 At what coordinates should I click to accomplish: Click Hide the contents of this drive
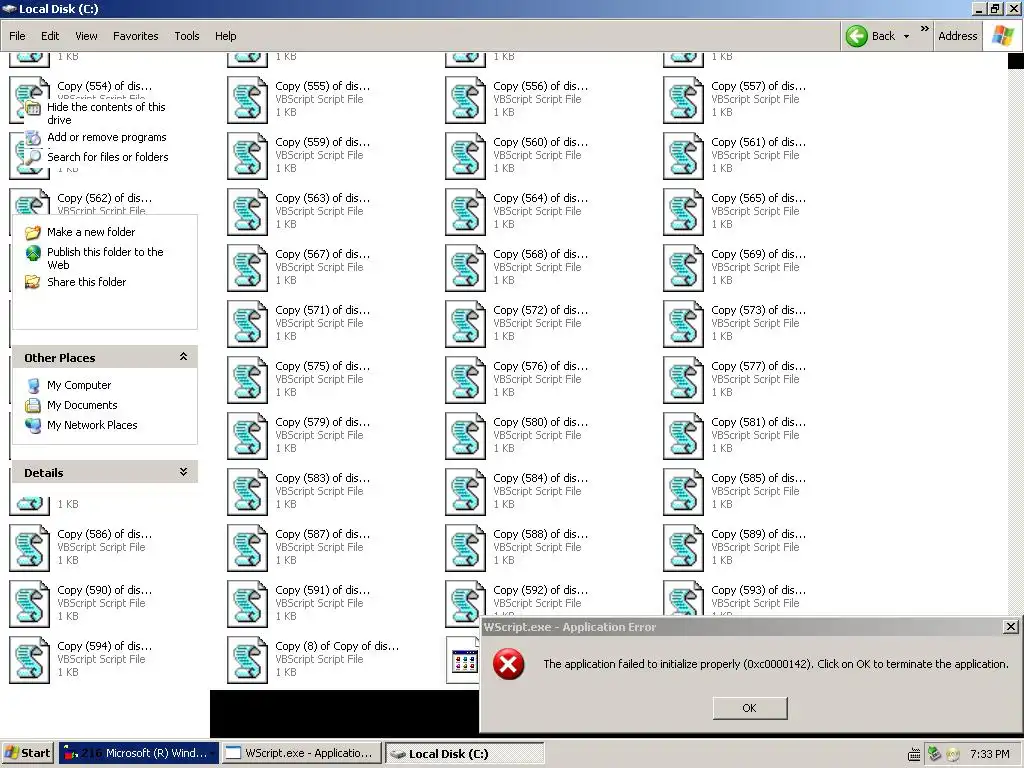(x=106, y=113)
